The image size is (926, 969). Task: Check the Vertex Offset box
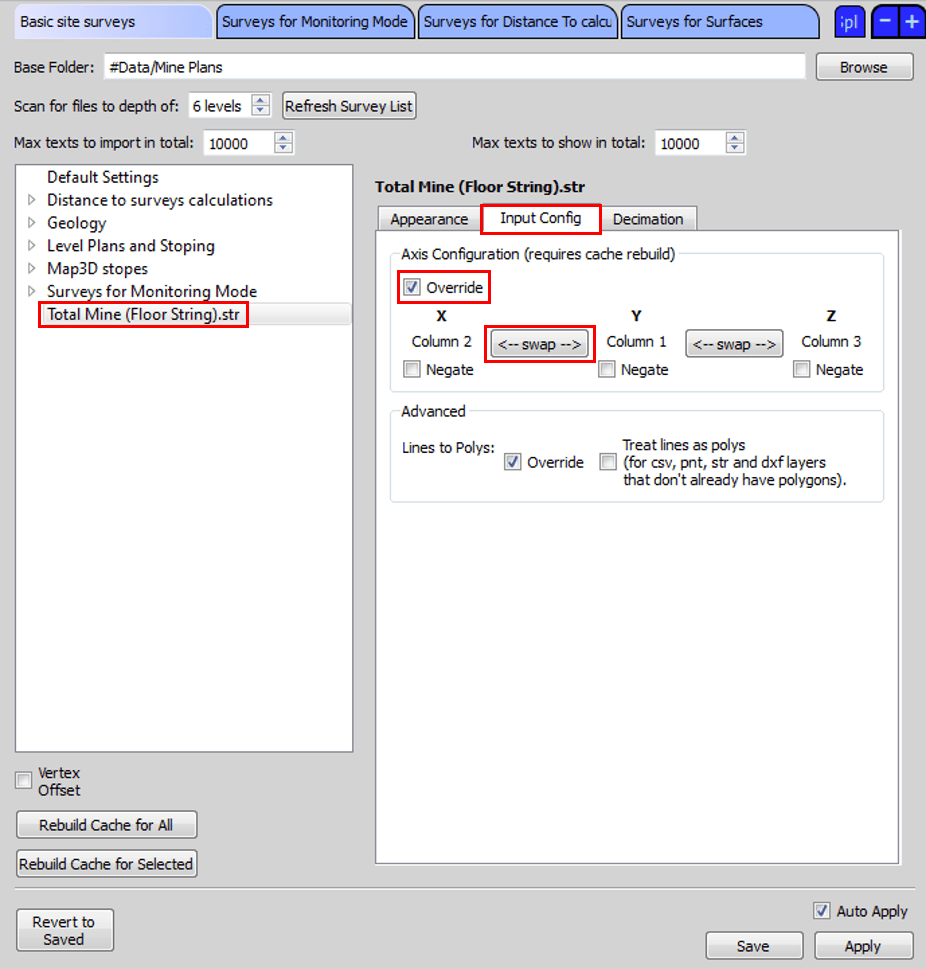click(x=23, y=780)
